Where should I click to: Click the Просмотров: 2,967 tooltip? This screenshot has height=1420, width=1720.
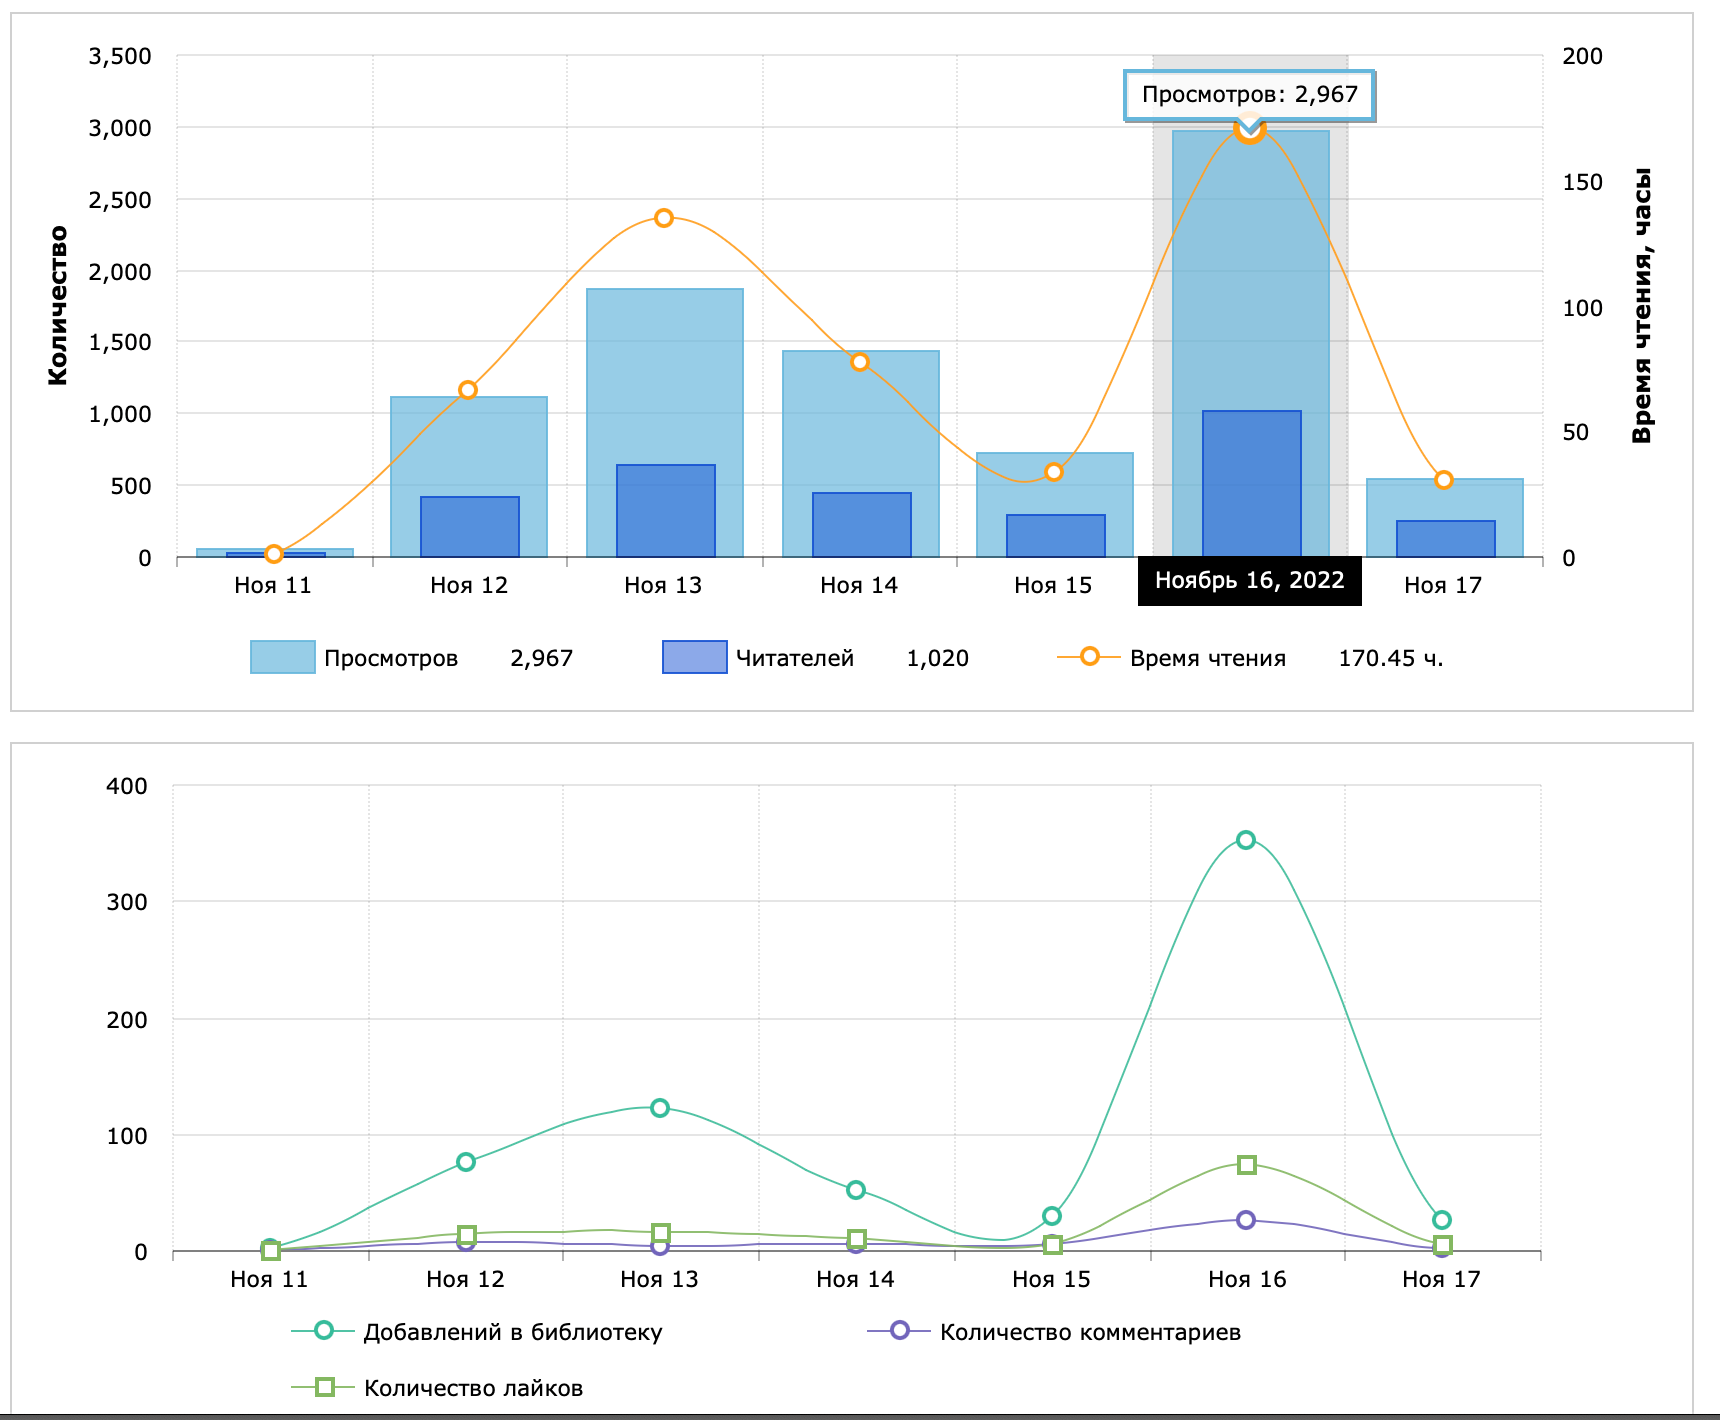1249,95
